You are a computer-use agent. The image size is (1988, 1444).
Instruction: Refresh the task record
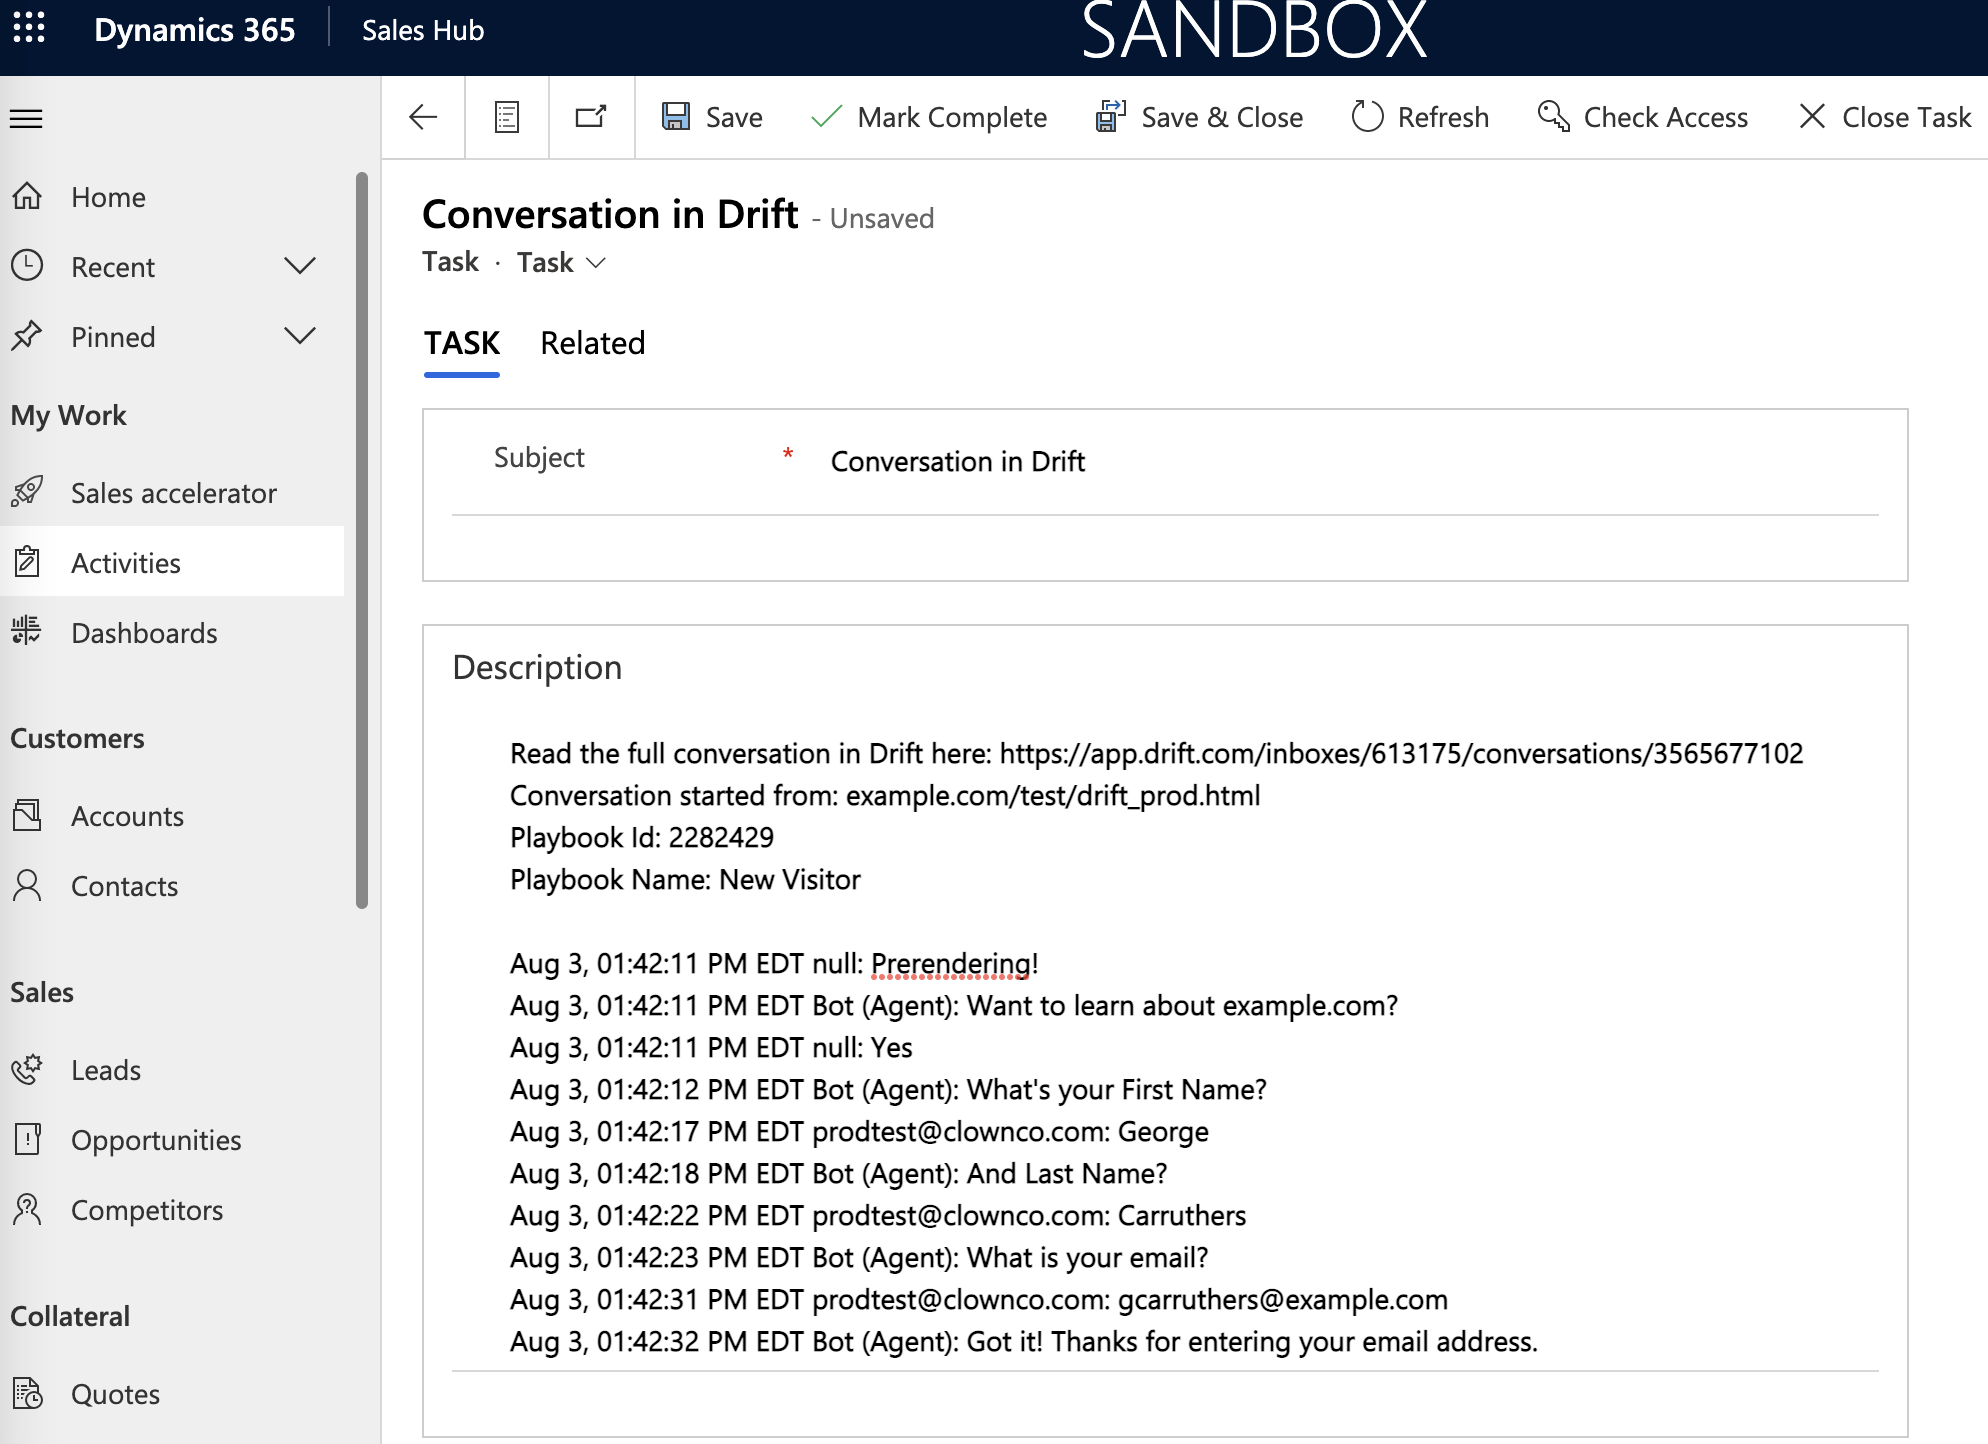pyautogui.click(x=1420, y=117)
